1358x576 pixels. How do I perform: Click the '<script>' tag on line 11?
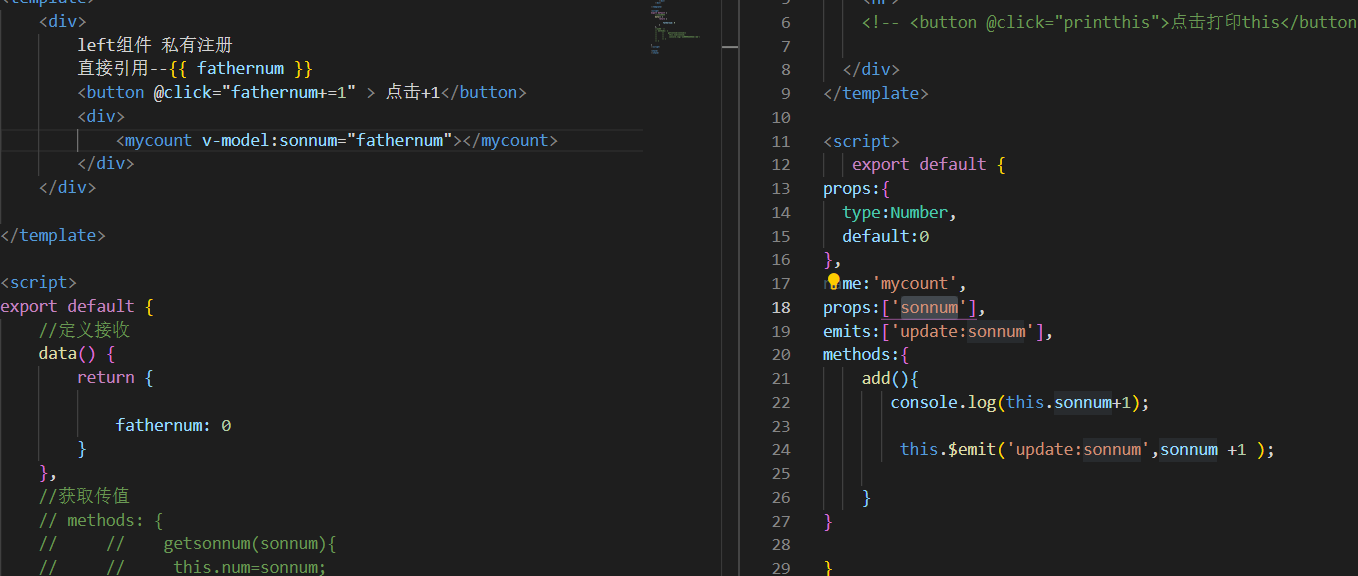861,141
